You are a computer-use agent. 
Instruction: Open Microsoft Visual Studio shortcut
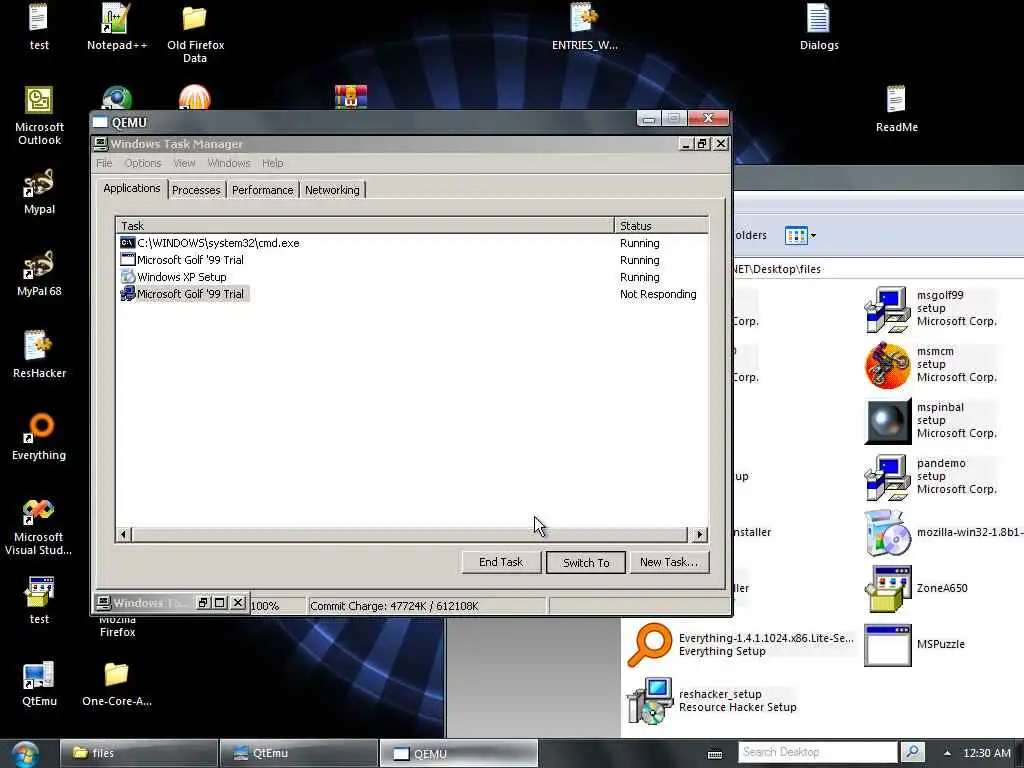coord(39,526)
